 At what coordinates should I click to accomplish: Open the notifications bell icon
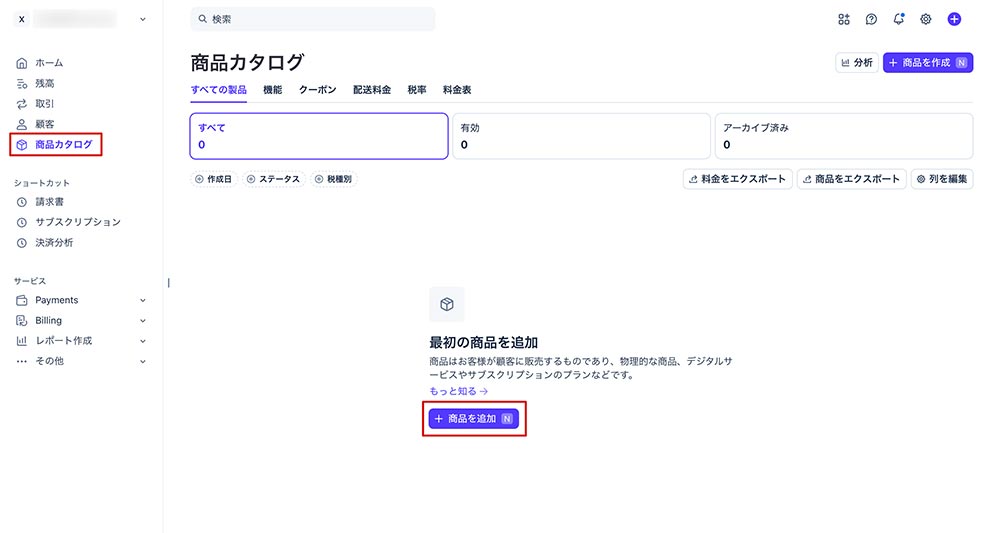[898, 19]
